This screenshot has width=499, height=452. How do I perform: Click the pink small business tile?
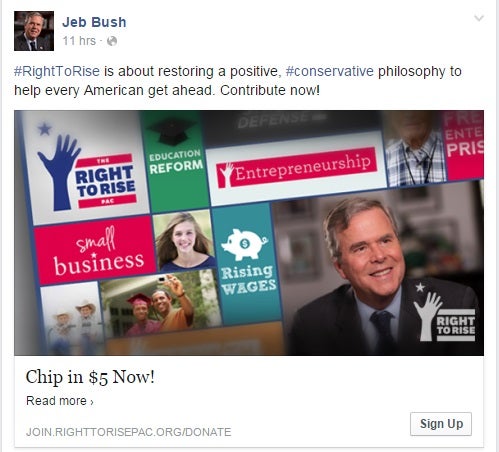click(x=96, y=250)
